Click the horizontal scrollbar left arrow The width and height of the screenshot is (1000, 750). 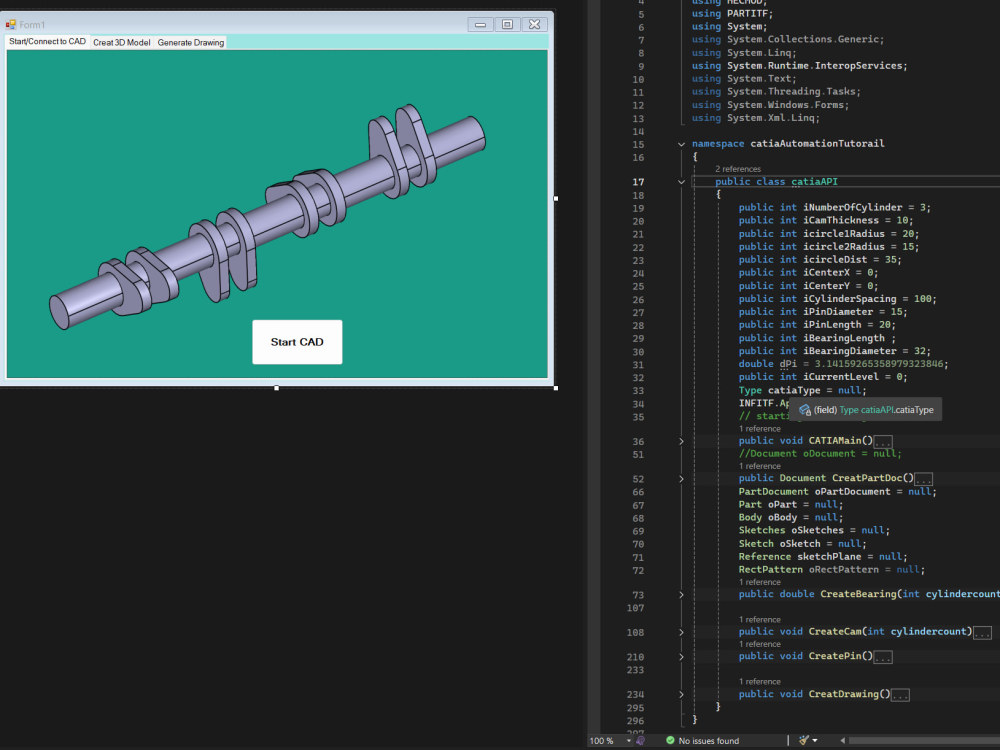[843, 740]
